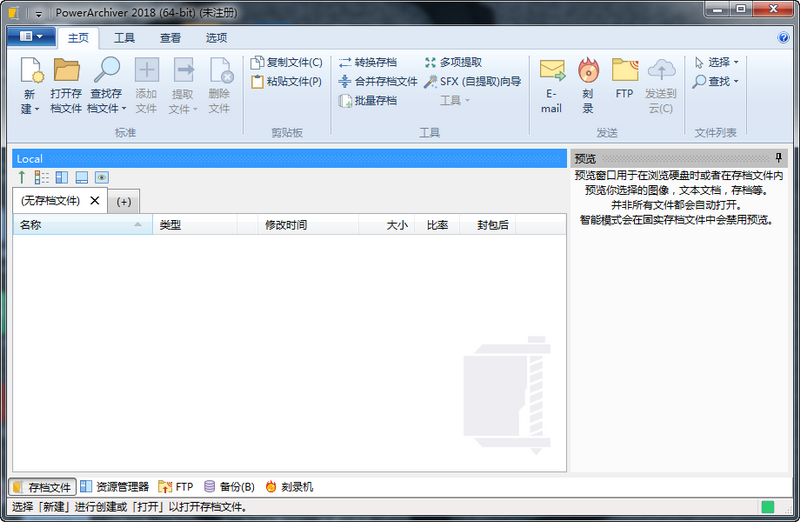Switch to FTP mode at bottom bar
The width and height of the screenshot is (800, 522).
tap(176, 487)
